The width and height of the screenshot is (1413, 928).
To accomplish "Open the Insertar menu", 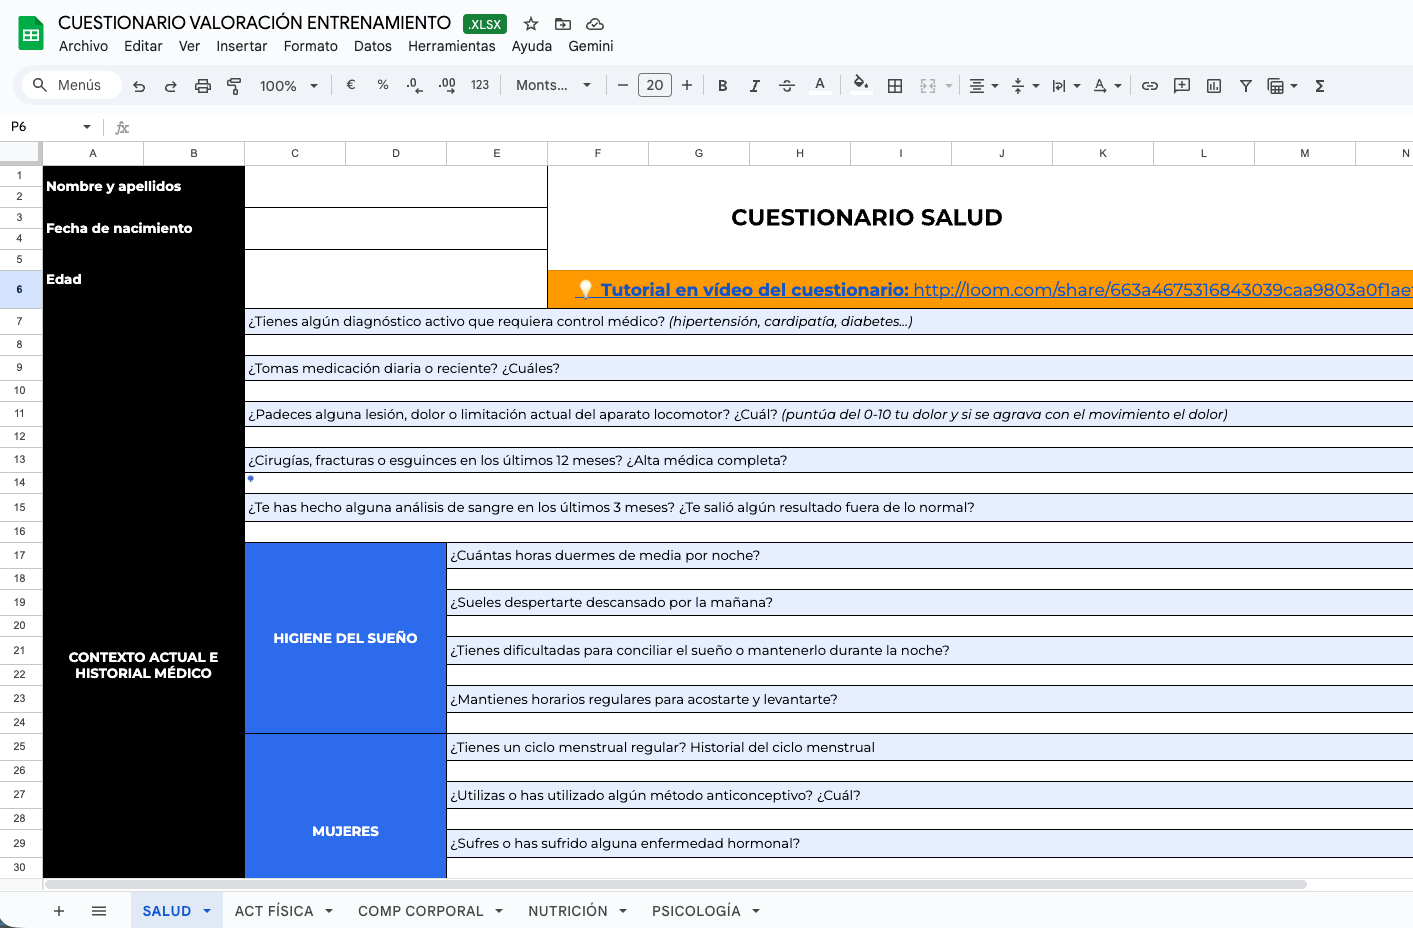I will click(241, 46).
